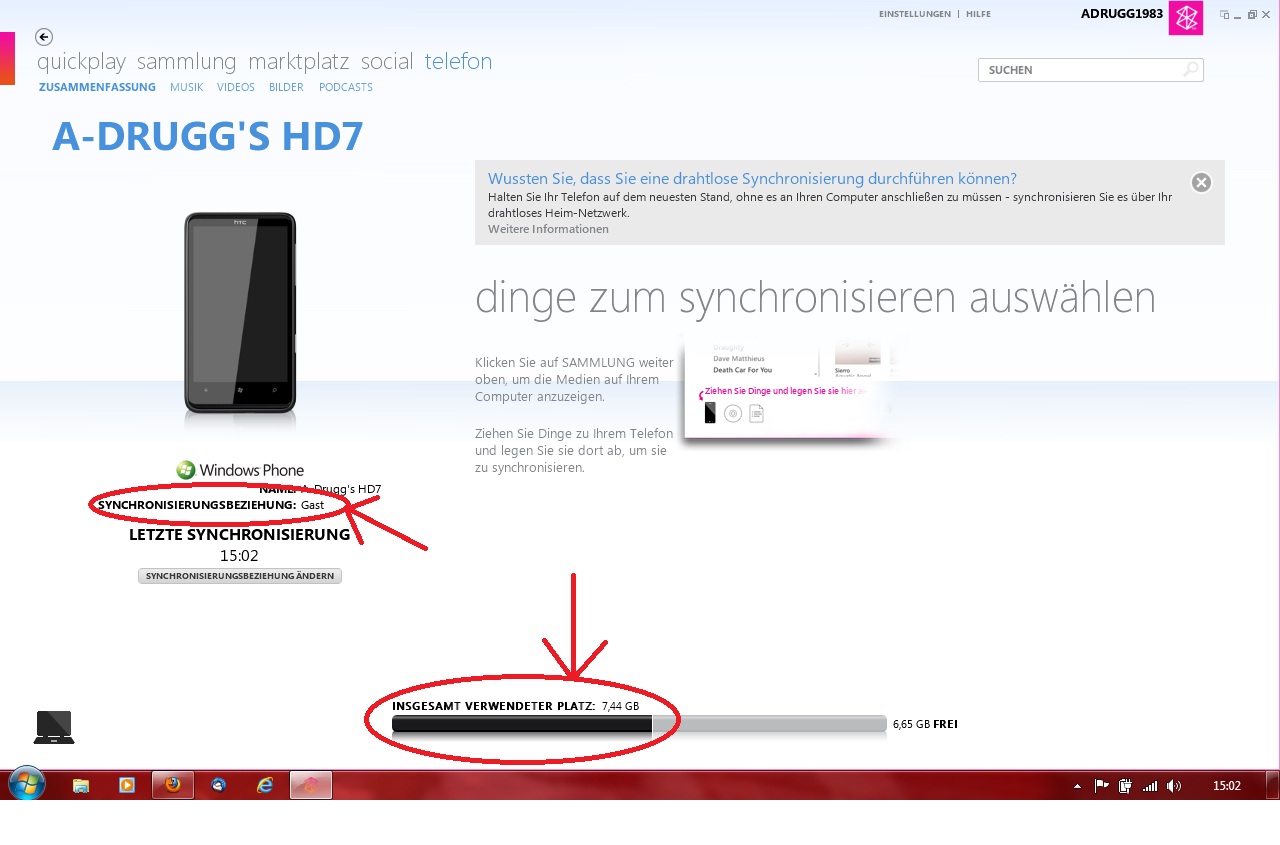Click the A-DRUGG'S HD7 device title
This screenshot has height=845, width=1280.
click(208, 137)
